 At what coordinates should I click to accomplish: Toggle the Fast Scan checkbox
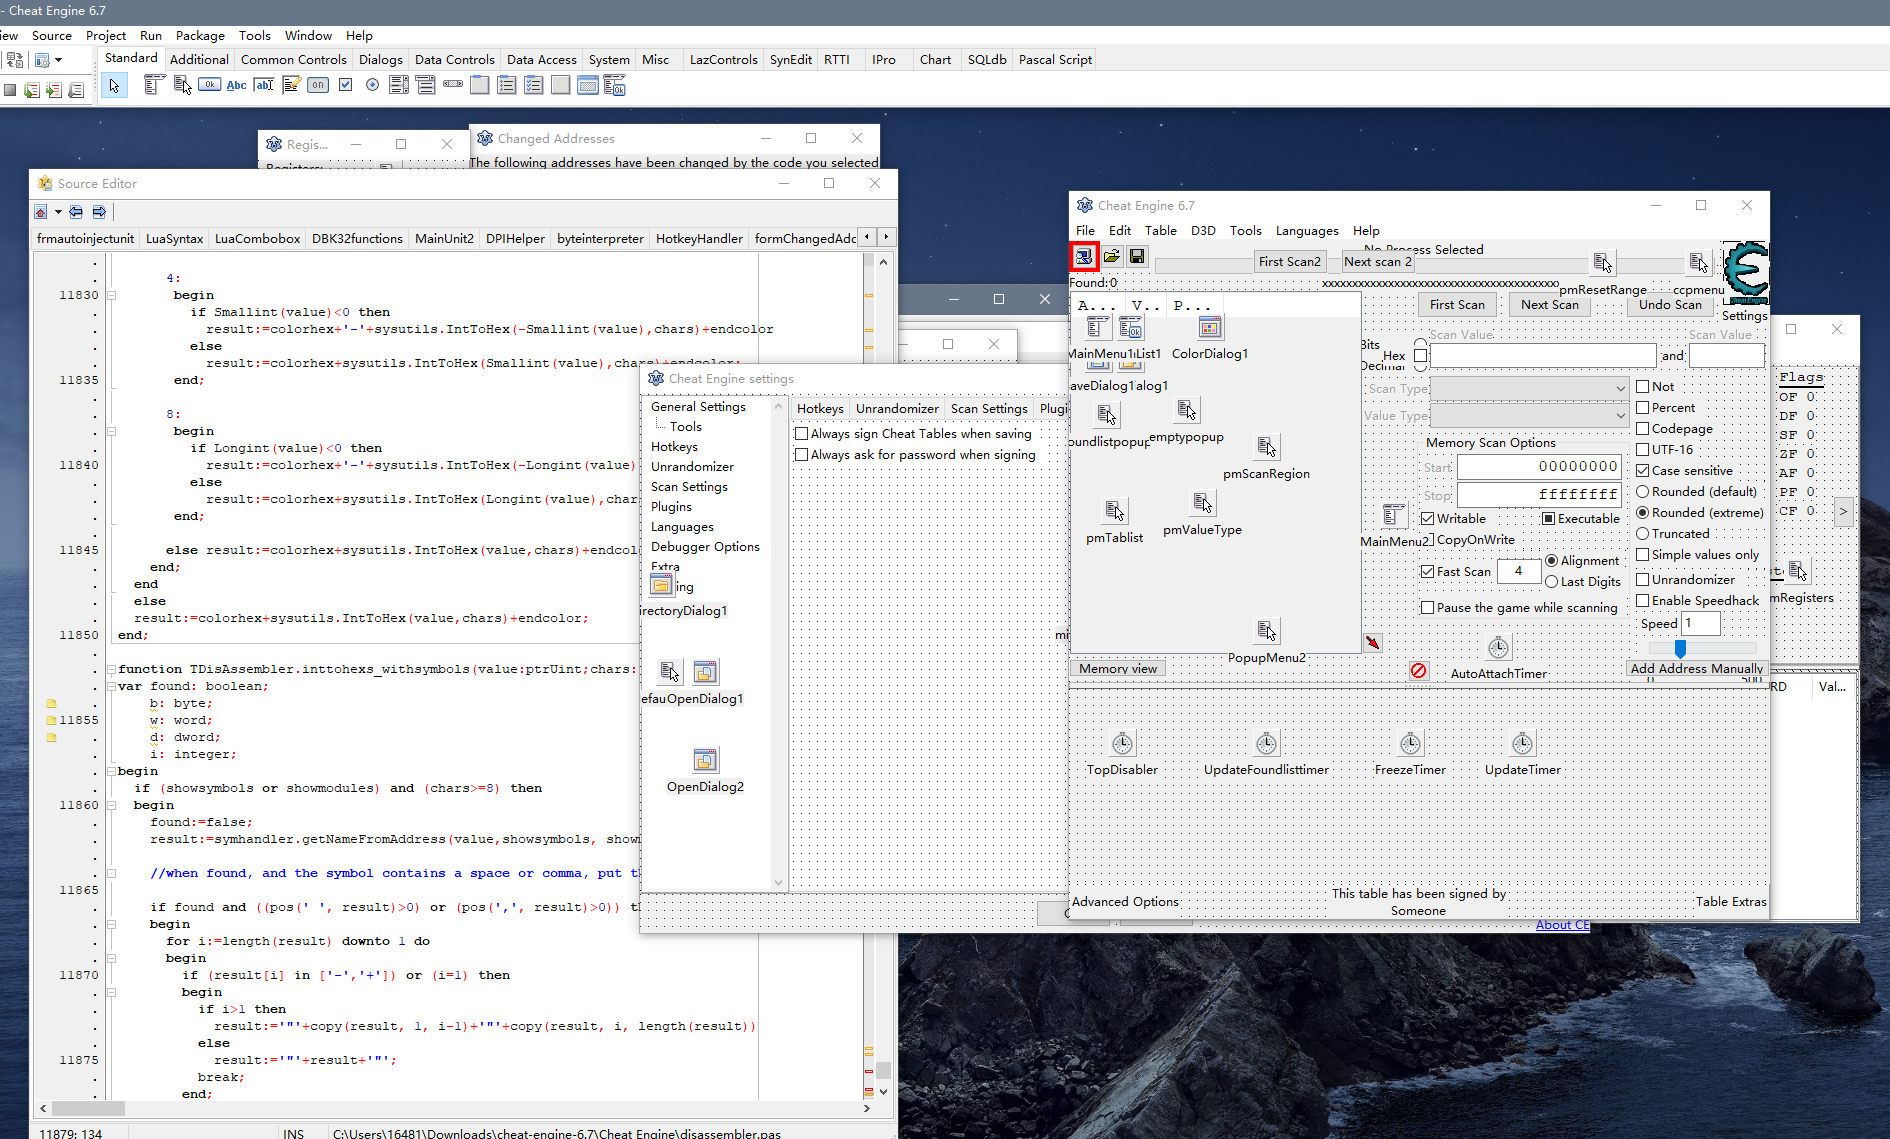[1428, 572]
